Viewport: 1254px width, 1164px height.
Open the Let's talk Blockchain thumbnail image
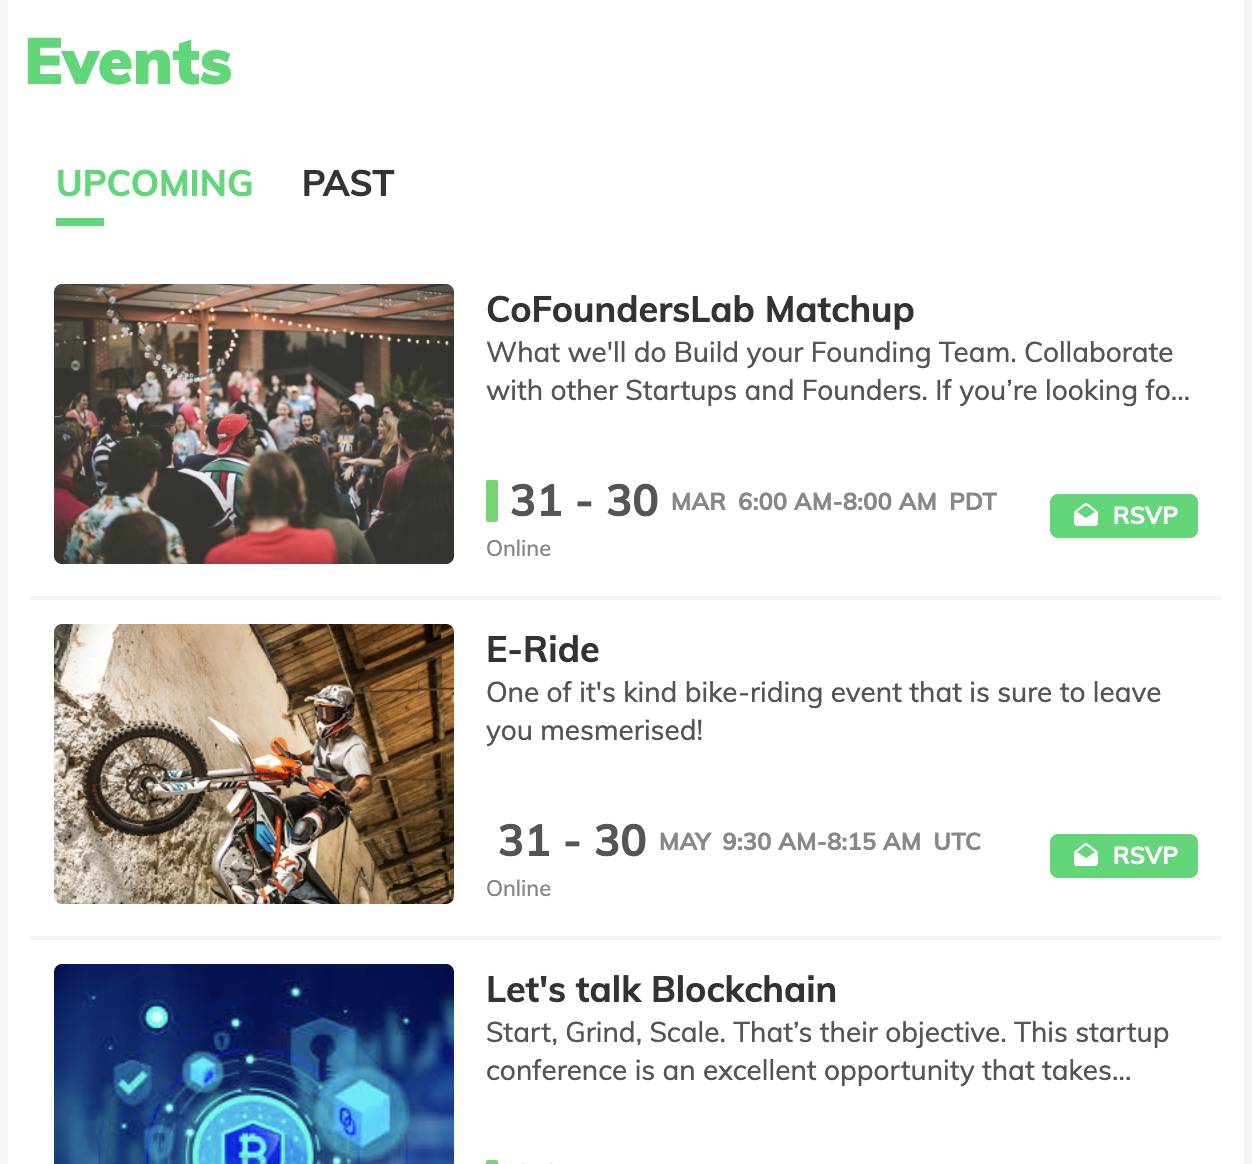pos(254,1062)
